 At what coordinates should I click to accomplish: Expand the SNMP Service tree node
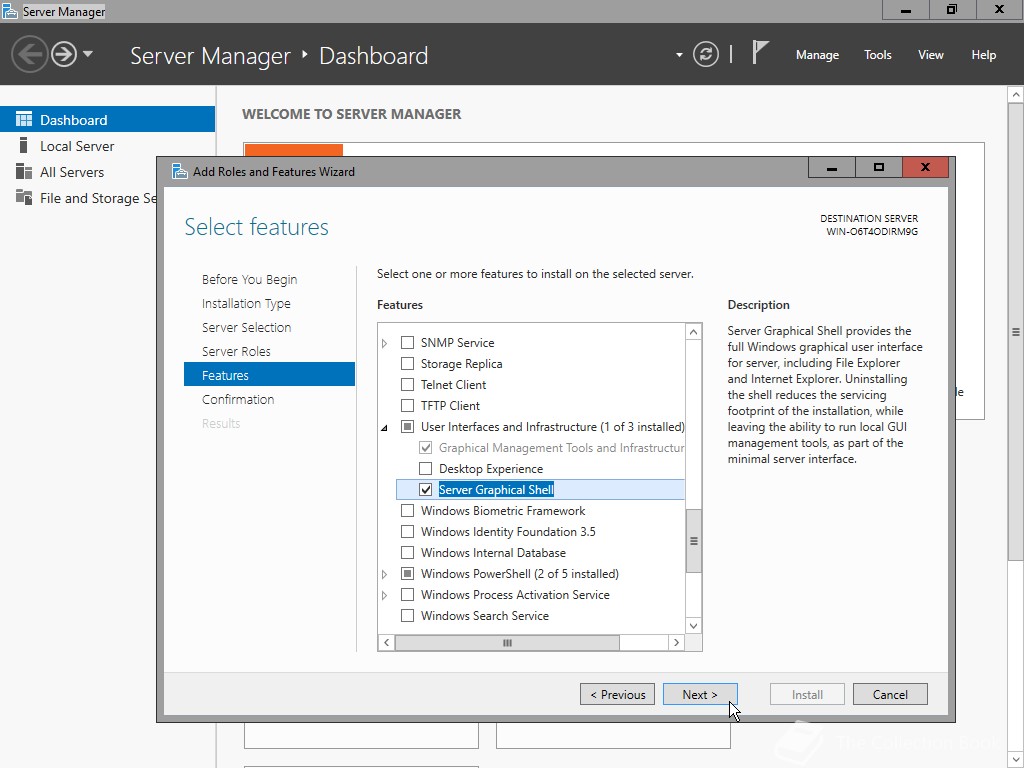coord(385,343)
